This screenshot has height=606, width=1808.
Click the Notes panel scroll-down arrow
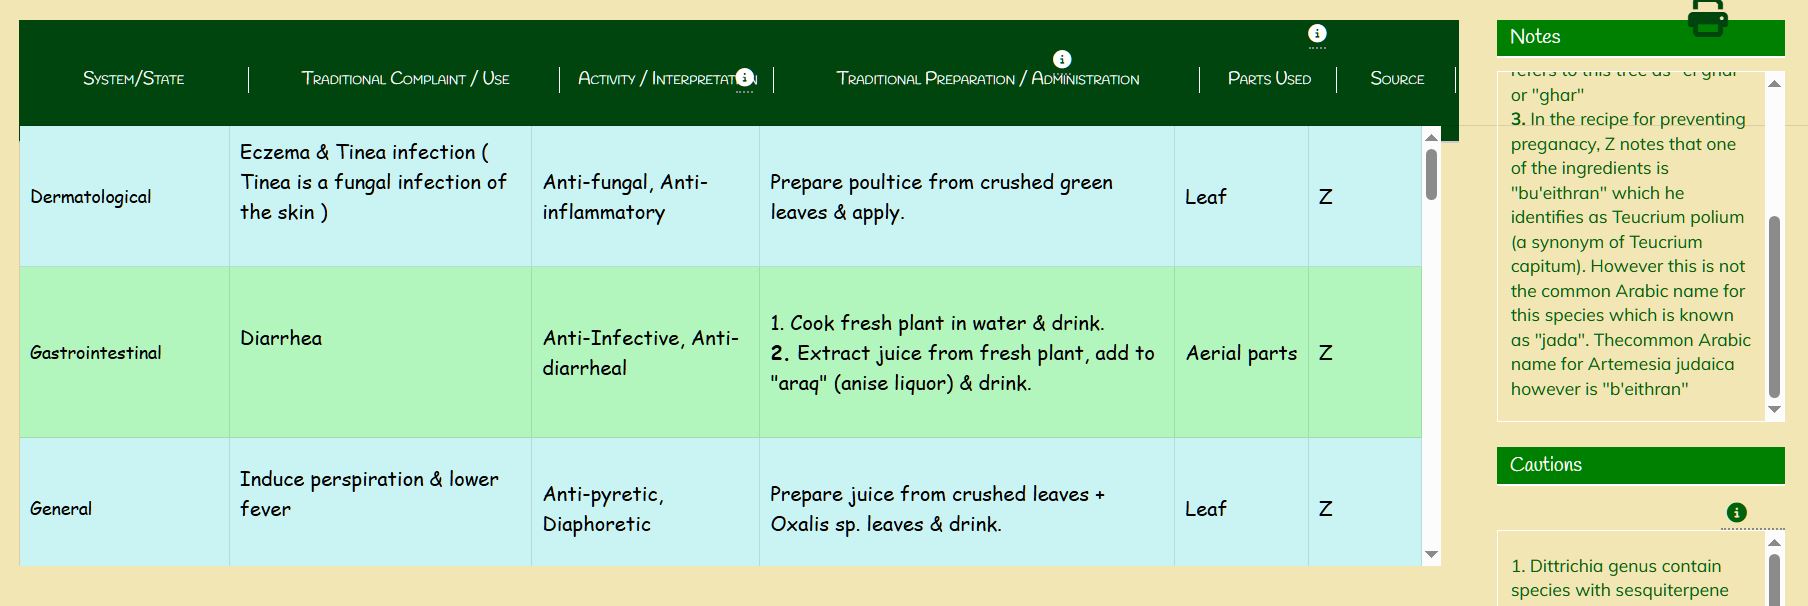[1775, 409]
